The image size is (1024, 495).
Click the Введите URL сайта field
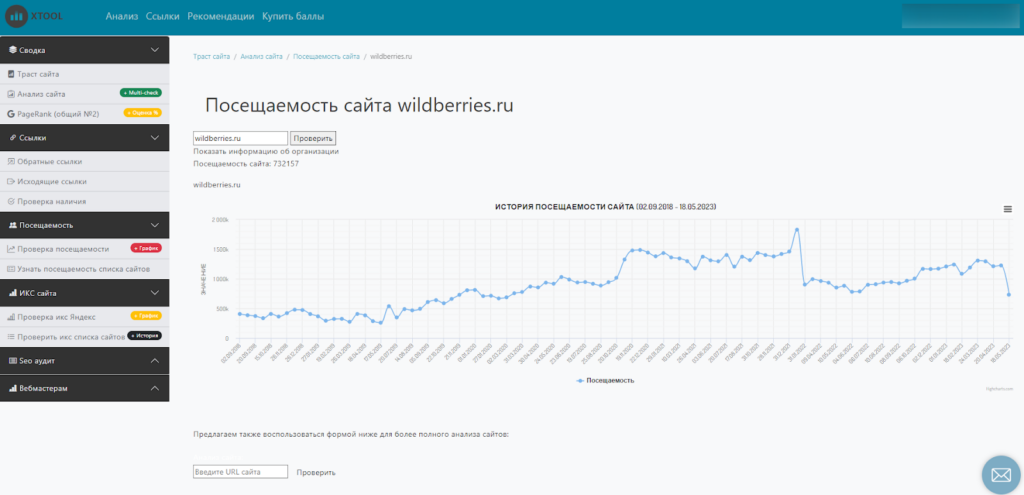pos(240,471)
